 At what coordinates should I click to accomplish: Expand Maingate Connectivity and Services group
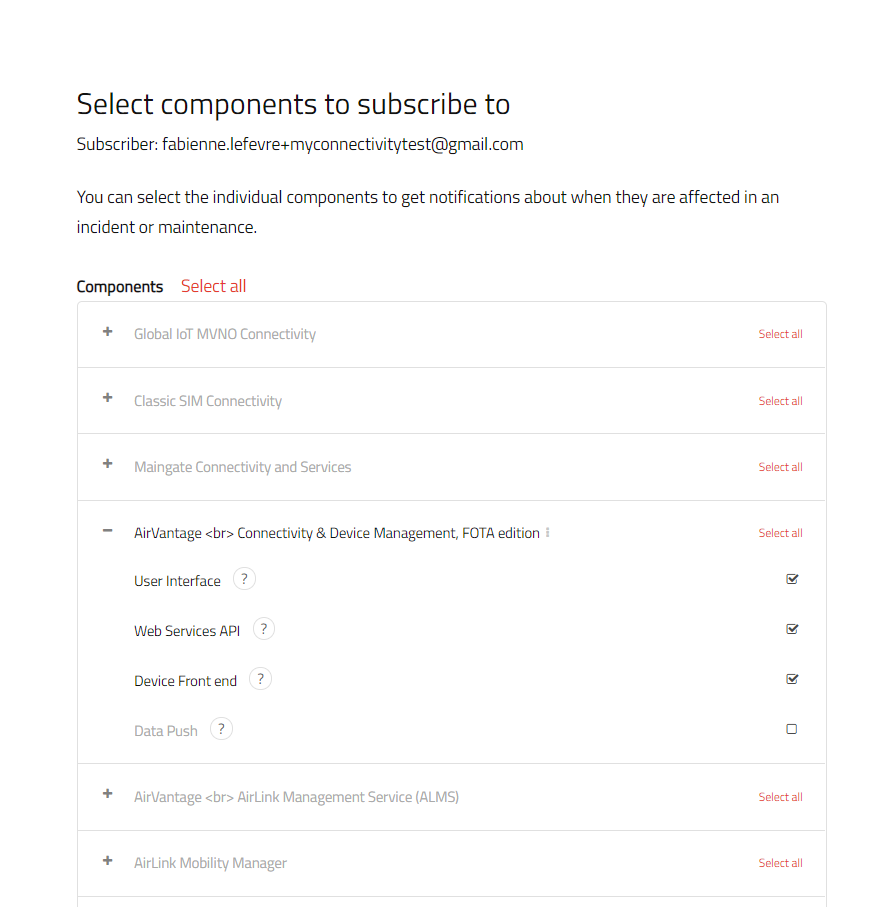click(108, 464)
